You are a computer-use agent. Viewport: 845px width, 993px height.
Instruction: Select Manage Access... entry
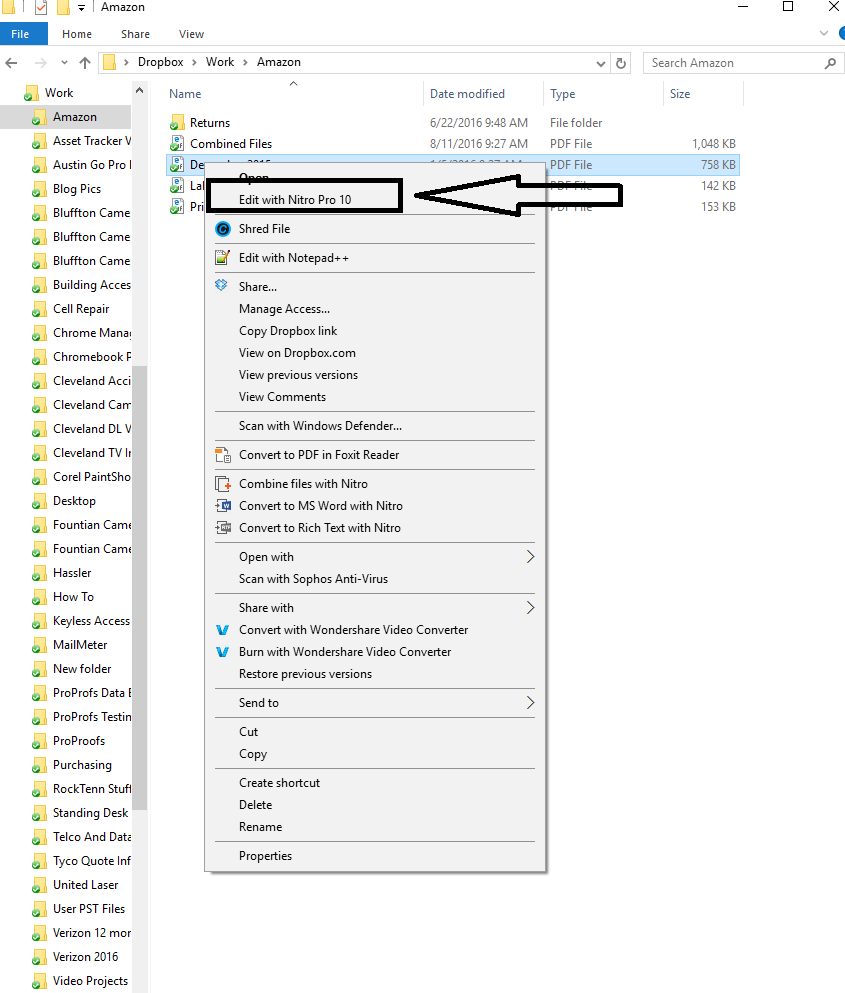284,309
